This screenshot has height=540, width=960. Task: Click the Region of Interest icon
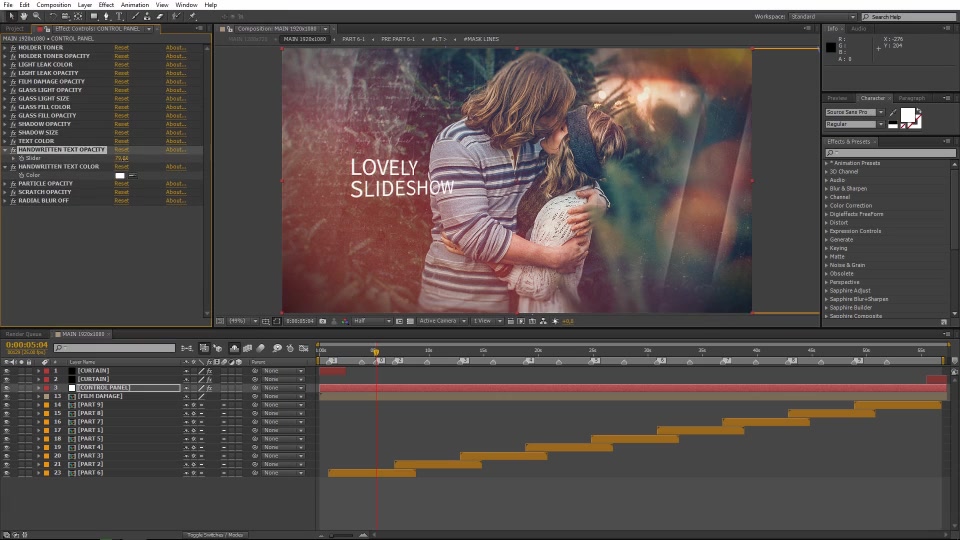coord(399,321)
